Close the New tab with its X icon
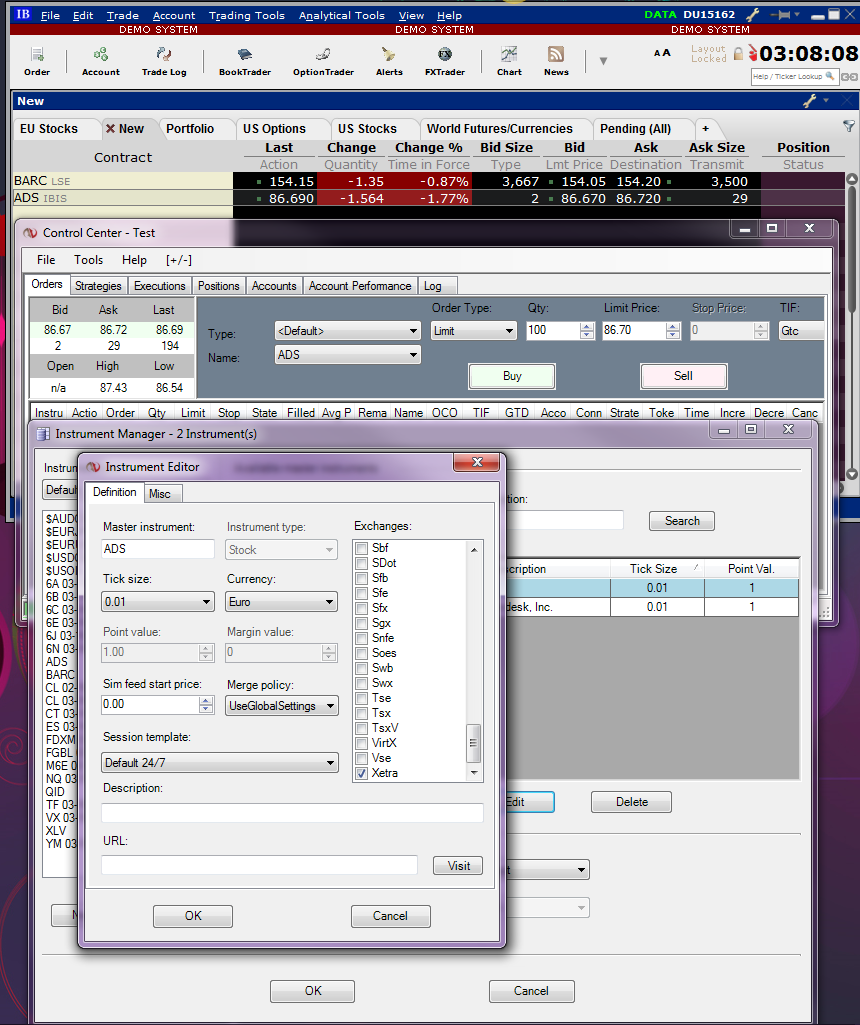The height and width of the screenshot is (1025, 860). (x=110, y=129)
